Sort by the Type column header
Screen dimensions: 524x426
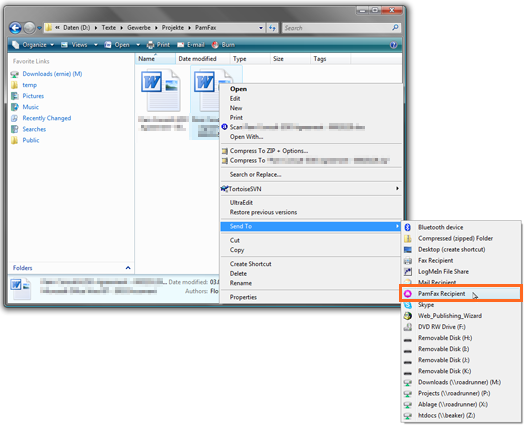point(250,59)
